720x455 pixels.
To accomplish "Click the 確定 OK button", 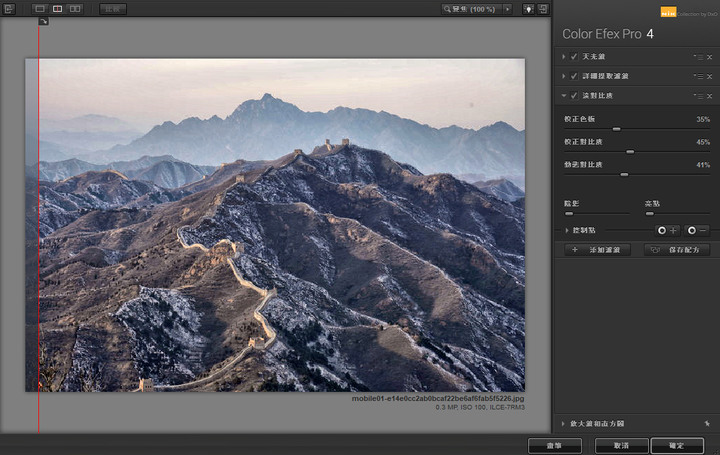I will [x=677, y=446].
